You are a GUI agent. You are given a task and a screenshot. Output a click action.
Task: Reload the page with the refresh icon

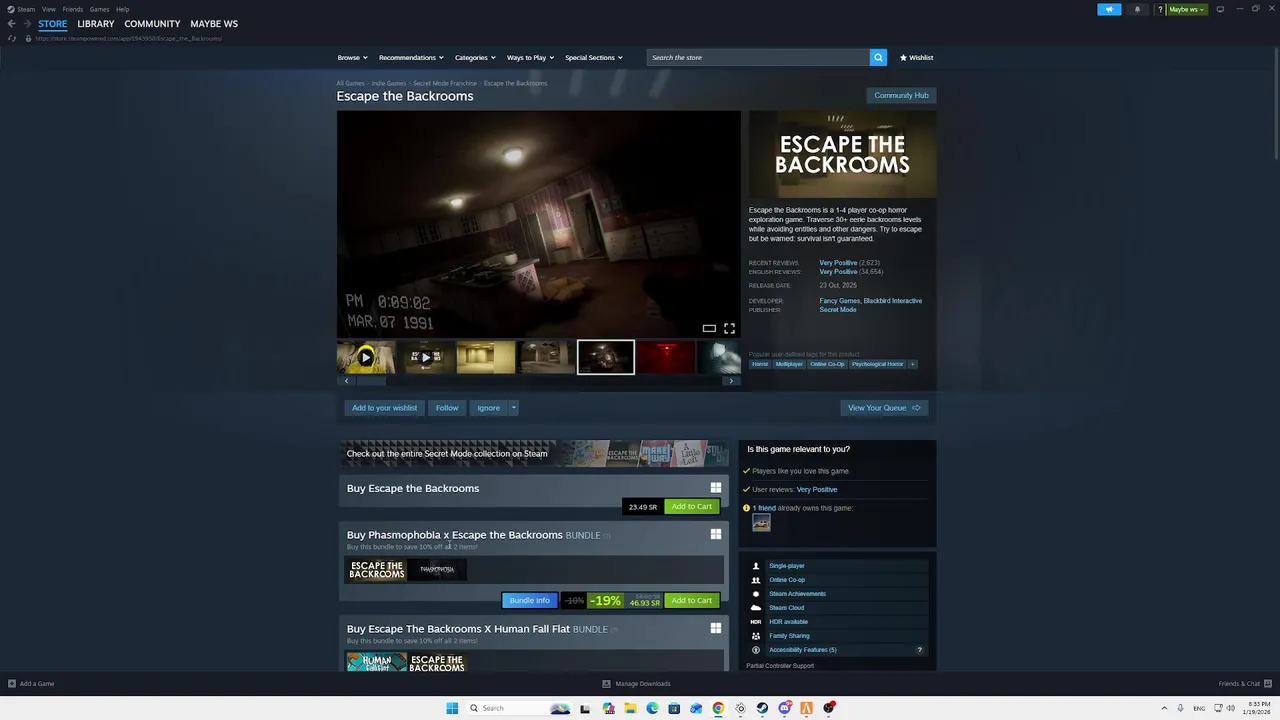coord(12,38)
